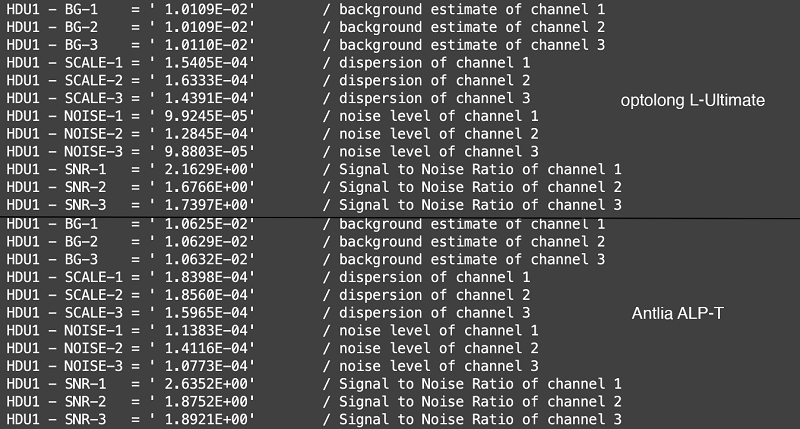Select the top BG-1 value 1.0109E-02

206,9
